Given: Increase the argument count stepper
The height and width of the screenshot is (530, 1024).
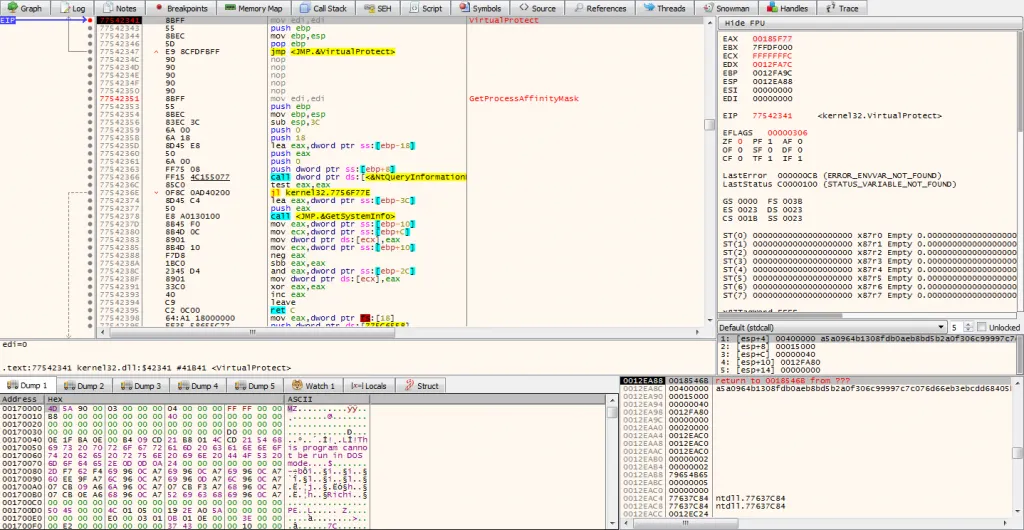Looking at the screenshot, I should [969, 325].
